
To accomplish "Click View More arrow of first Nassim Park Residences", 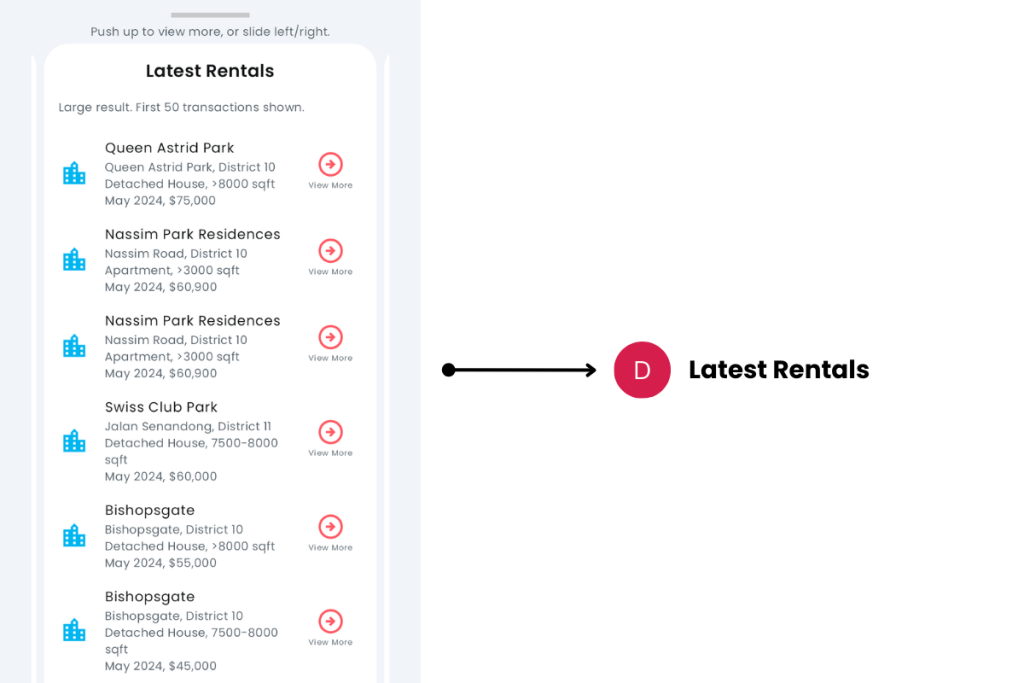I will tap(330, 251).
